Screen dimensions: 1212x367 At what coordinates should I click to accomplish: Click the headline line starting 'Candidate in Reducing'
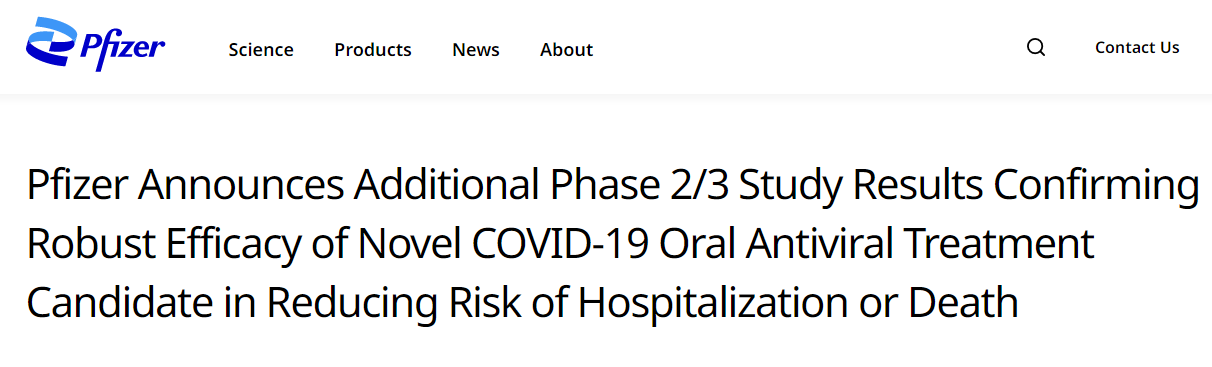(x=522, y=302)
